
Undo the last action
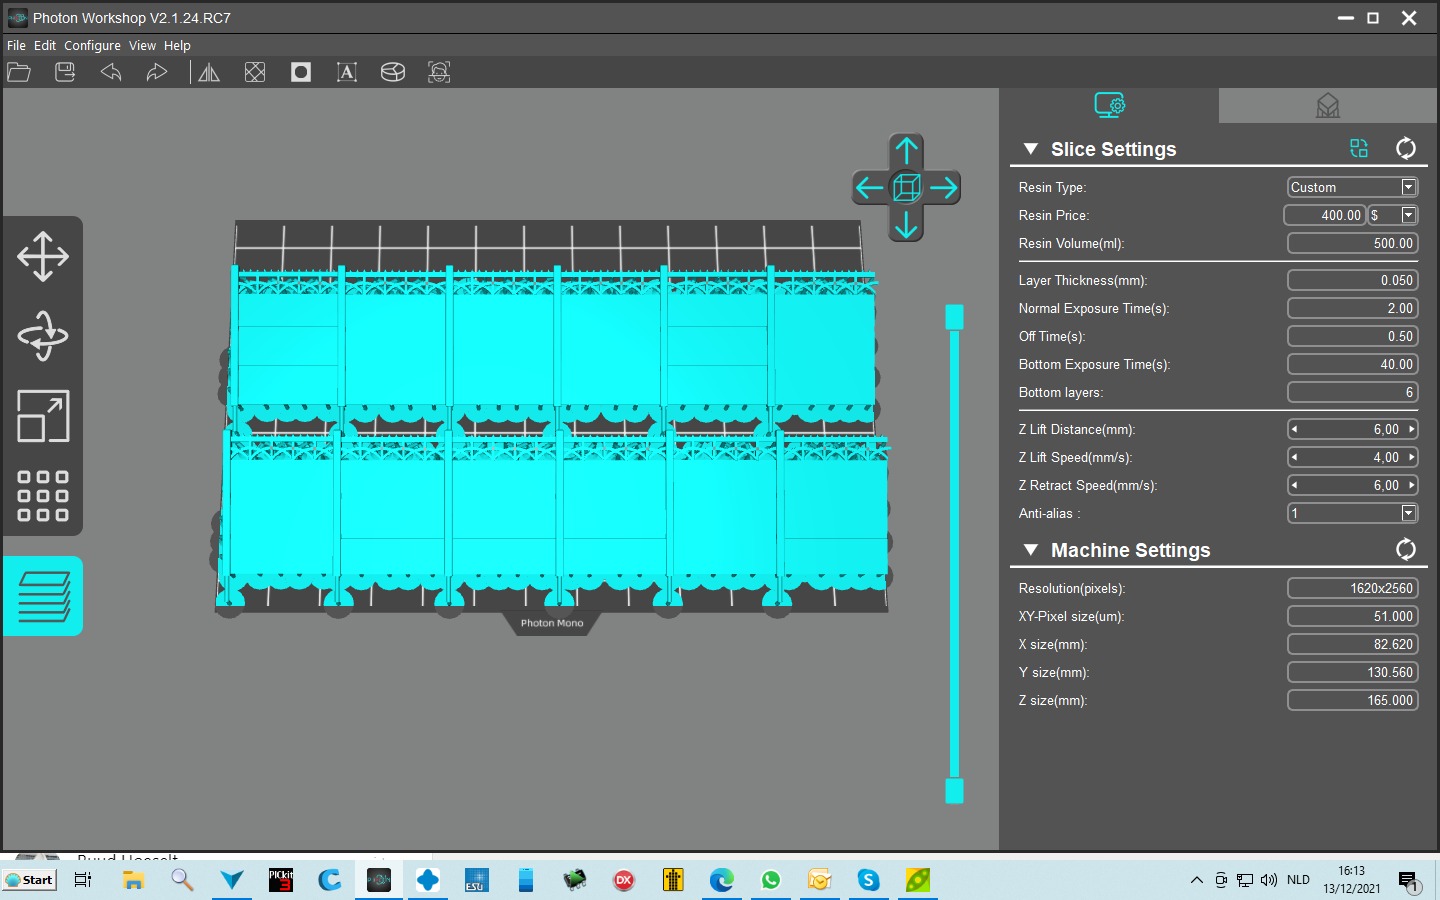[x=111, y=72]
